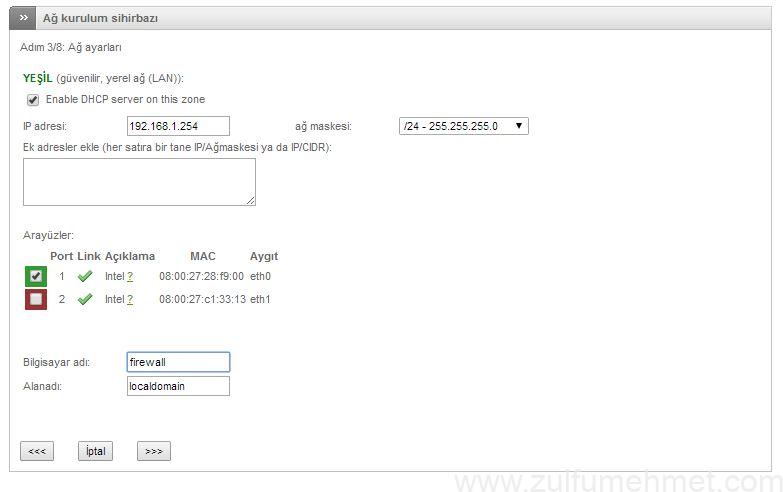Screen dimensions: 783x492
Task: Click the Alanadı field localdomain
Action: (178, 386)
